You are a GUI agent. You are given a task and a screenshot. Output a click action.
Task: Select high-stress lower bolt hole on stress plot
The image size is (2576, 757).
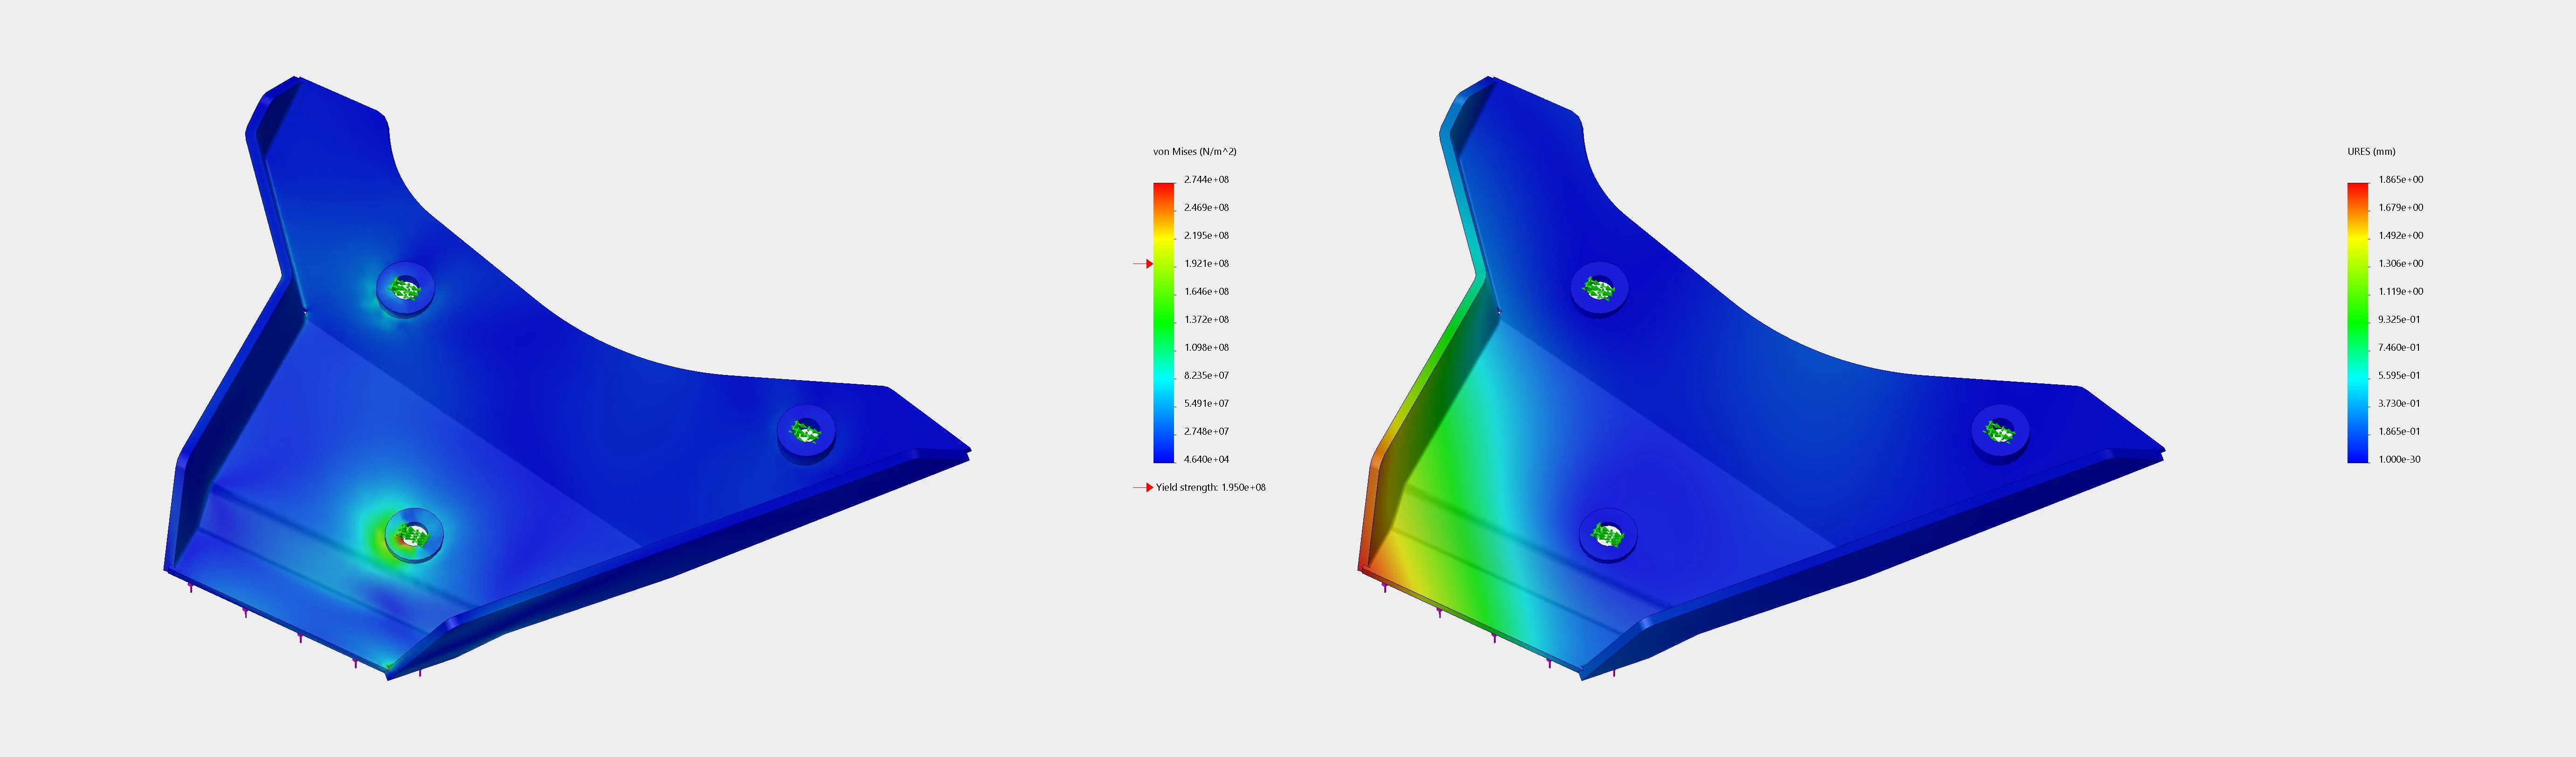pyautogui.click(x=413, y=536)
